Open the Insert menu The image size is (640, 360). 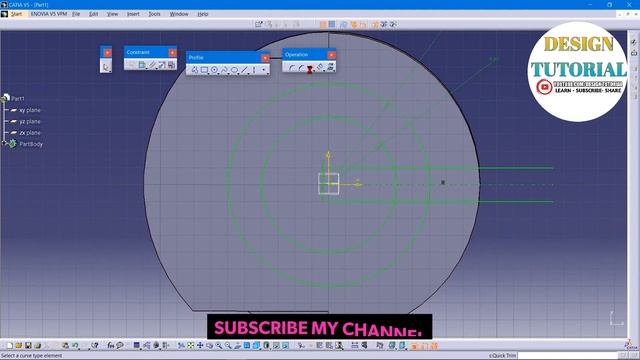[133, 14]
